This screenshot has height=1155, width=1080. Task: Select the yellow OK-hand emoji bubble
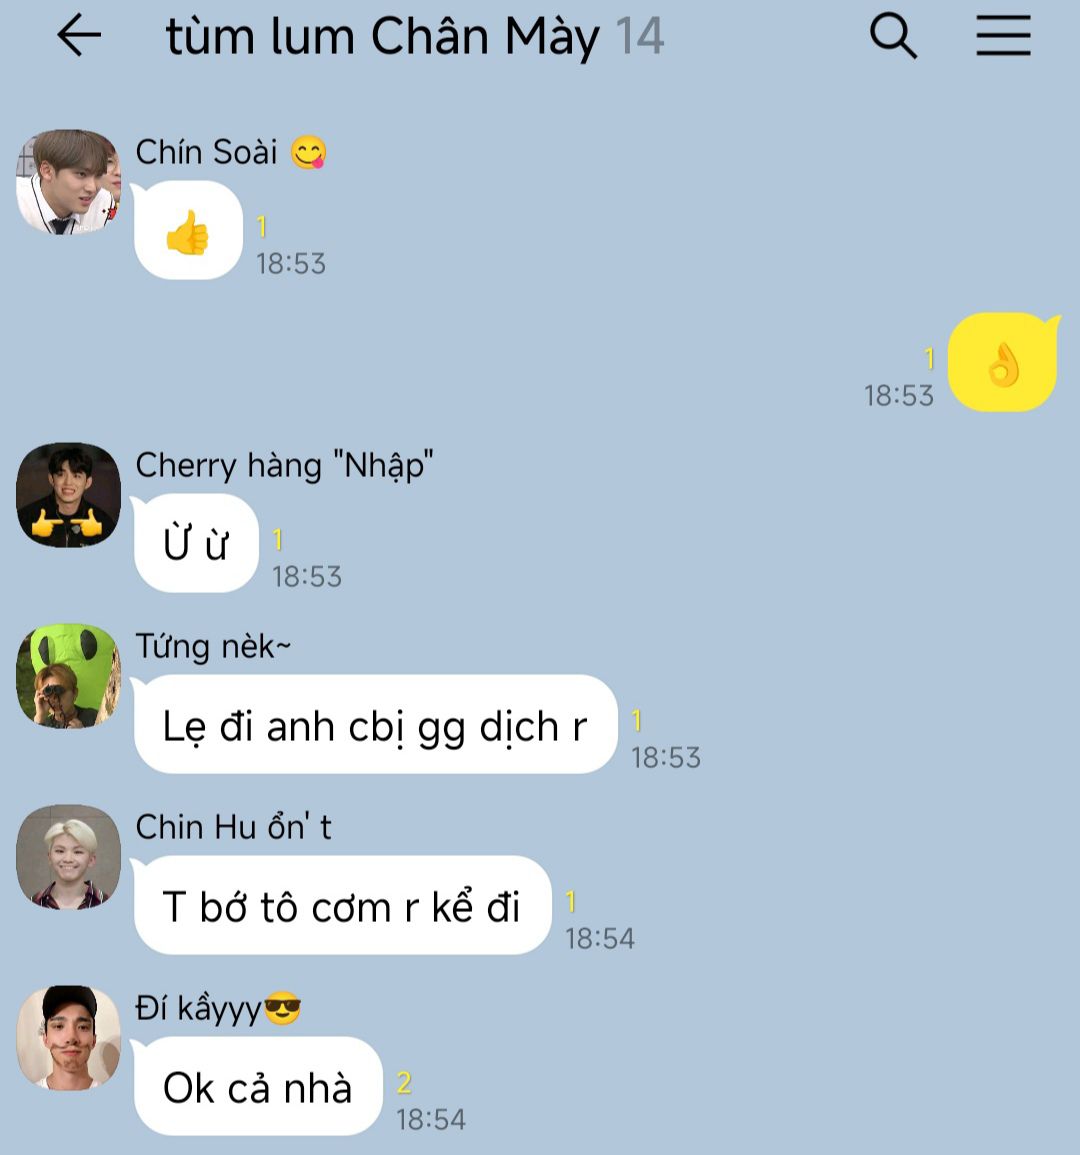[x=1003, y=362]
